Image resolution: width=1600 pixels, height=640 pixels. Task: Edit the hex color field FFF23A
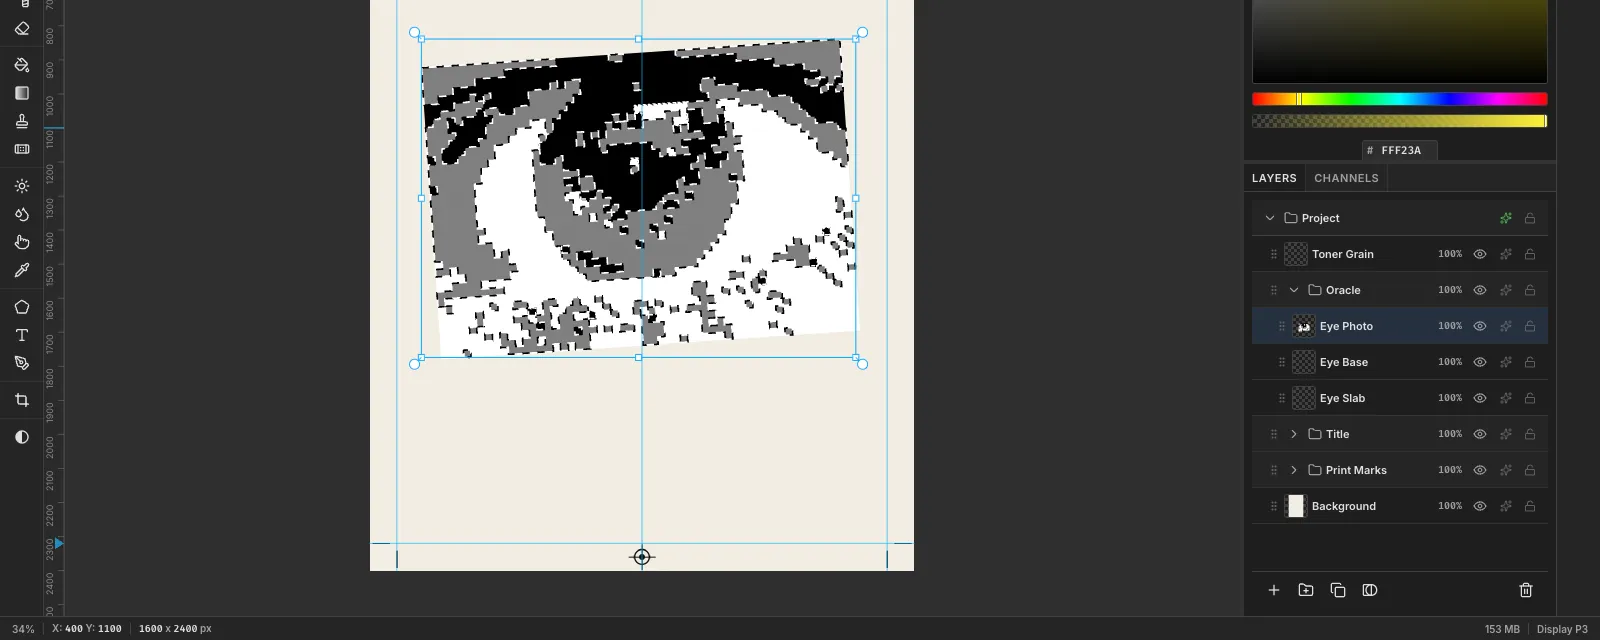(1400, 150)
